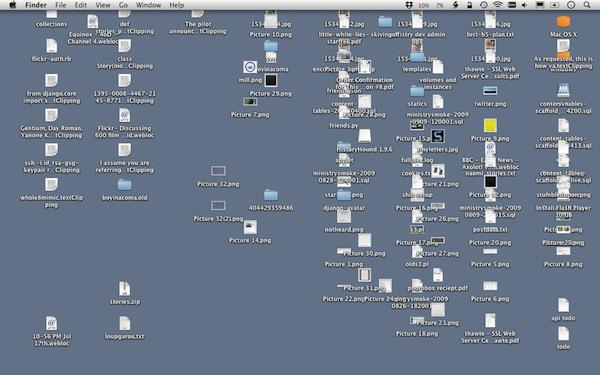Select the Picture 8.png icon
Image resolution: width=600 pixels, height=375 pixels.
563,251
